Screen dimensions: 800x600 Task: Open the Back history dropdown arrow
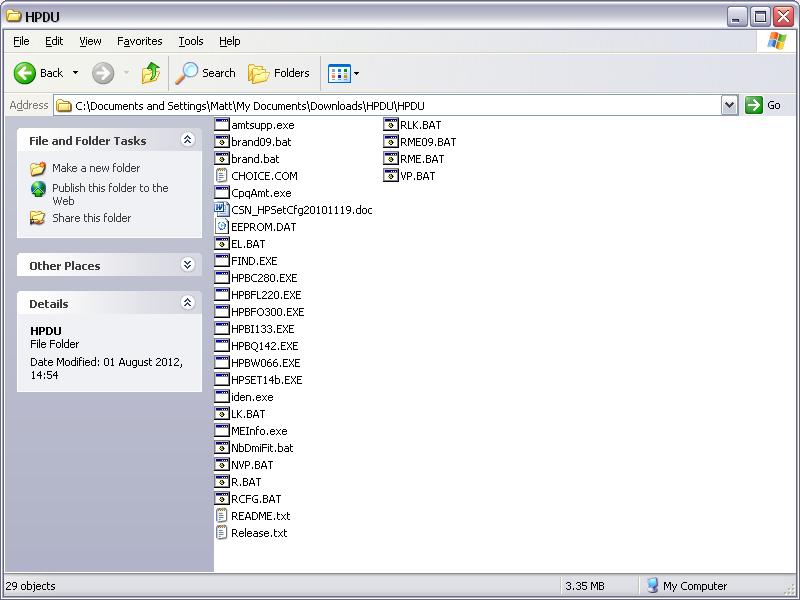(76, 73)
